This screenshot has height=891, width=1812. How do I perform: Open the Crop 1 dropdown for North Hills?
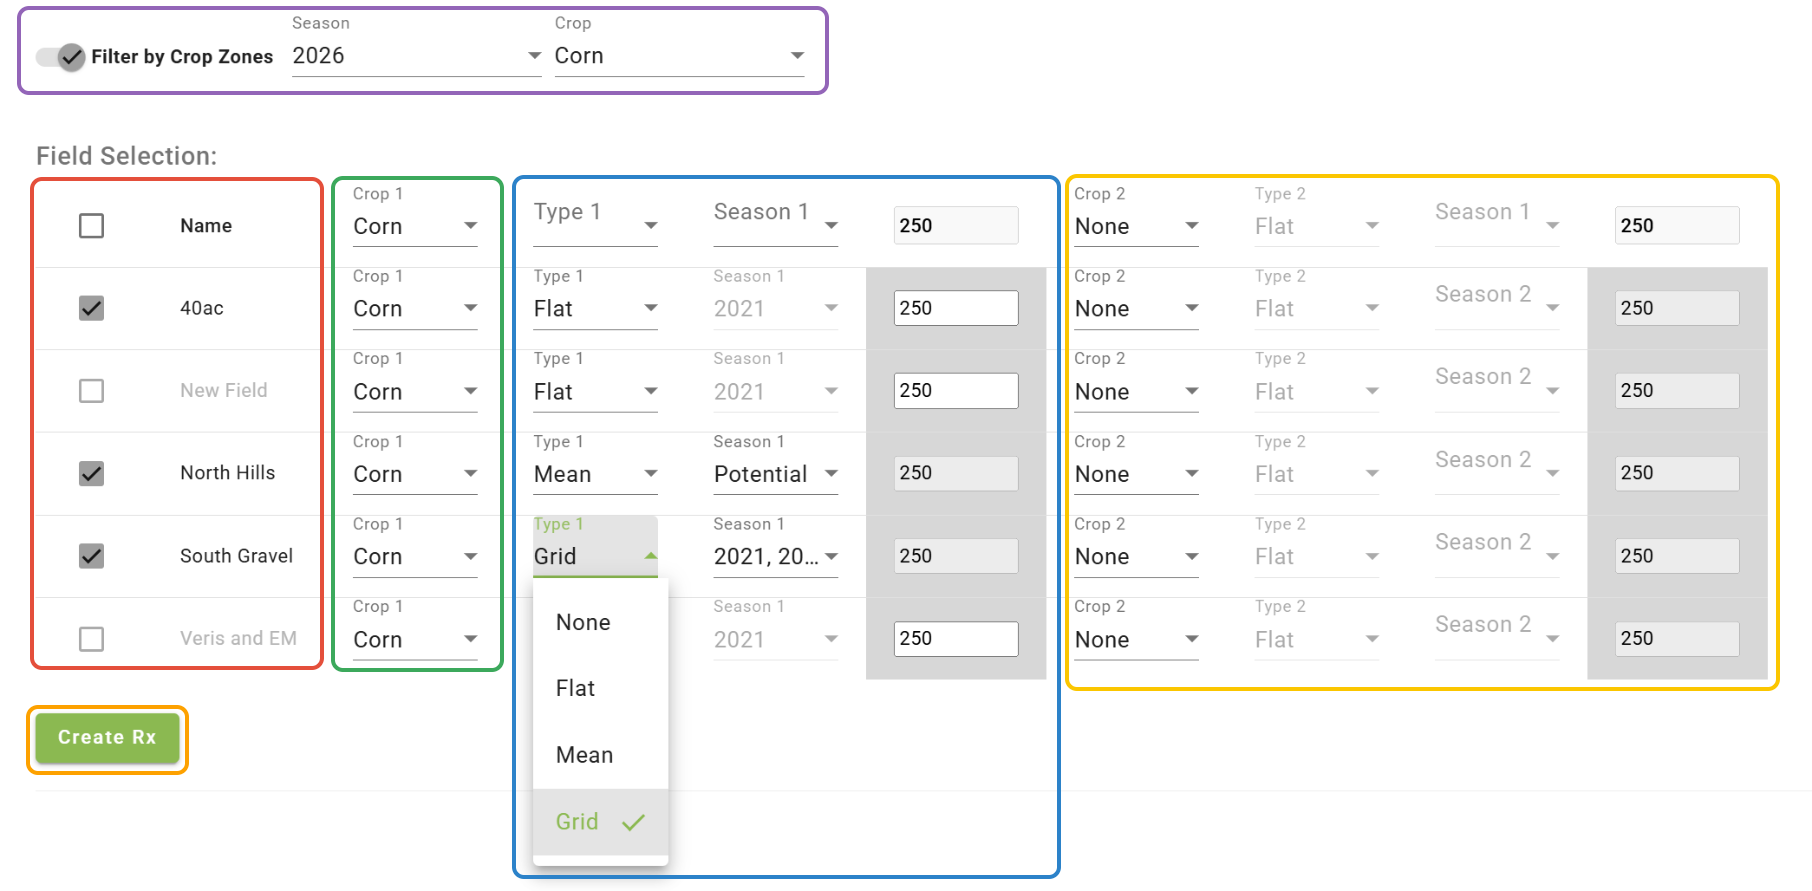(x=415, y=474)
